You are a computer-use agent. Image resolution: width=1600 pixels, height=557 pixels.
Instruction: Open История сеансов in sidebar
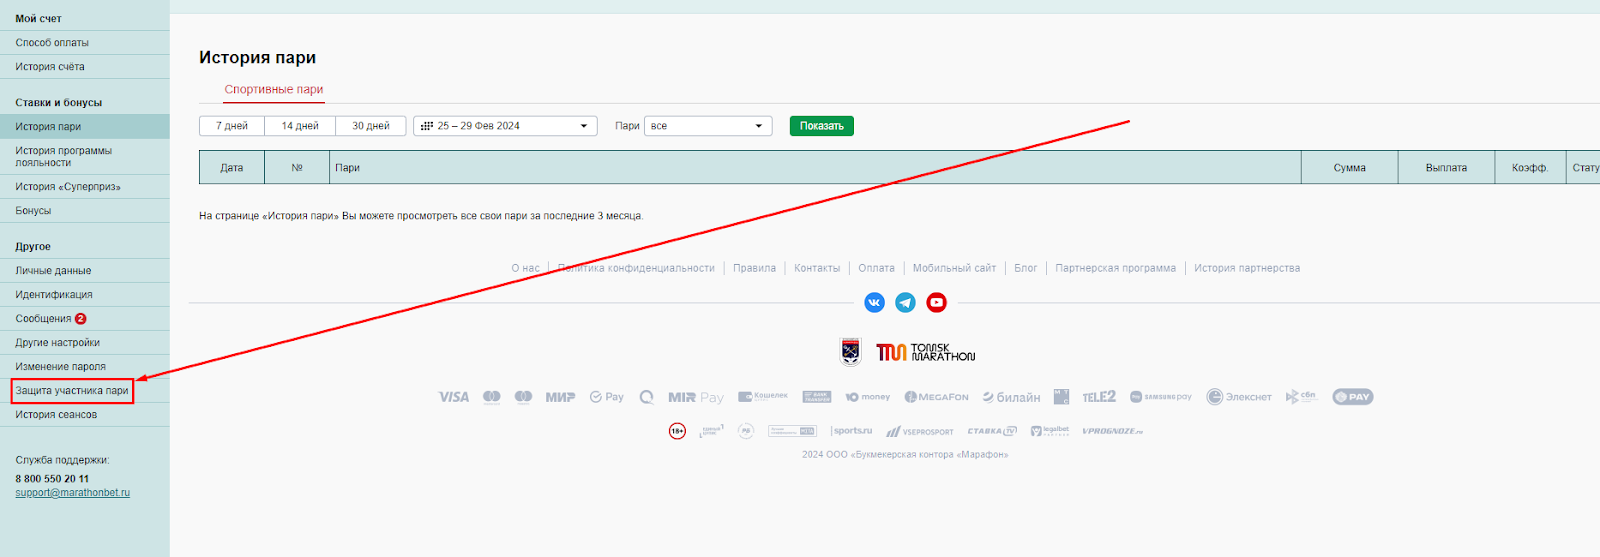click(56, 415)
